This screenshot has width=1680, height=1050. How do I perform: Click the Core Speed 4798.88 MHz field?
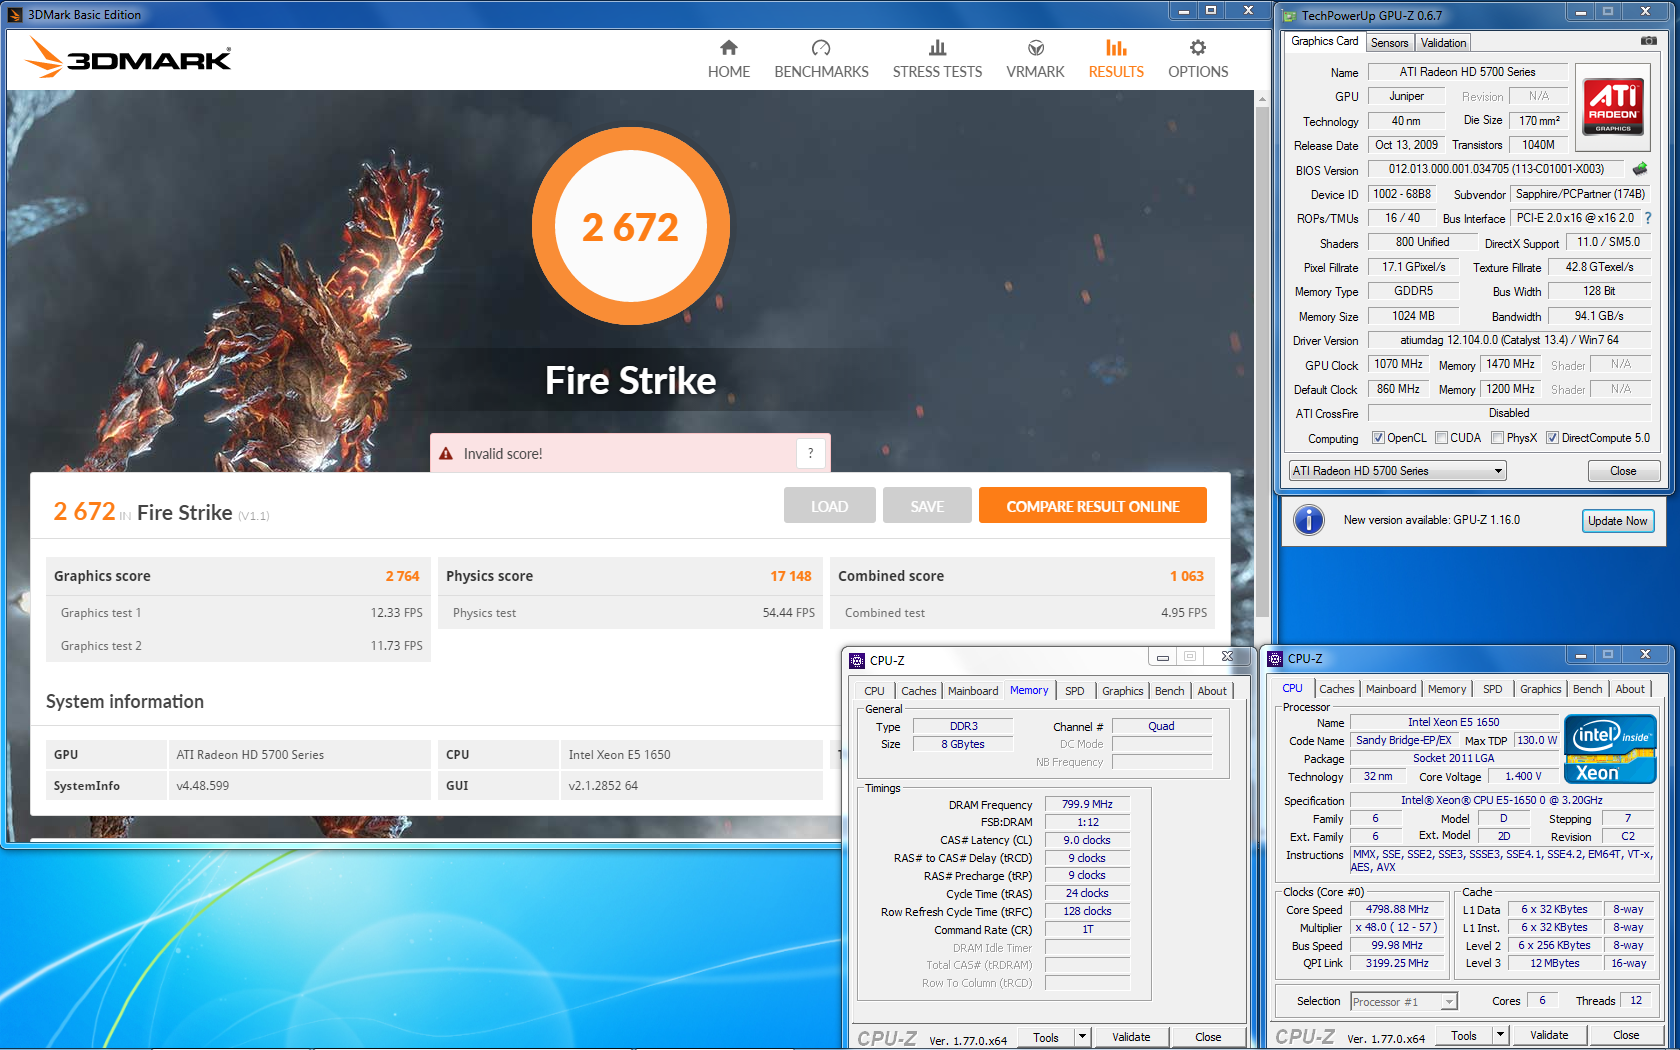click(x=1397, y=909)
